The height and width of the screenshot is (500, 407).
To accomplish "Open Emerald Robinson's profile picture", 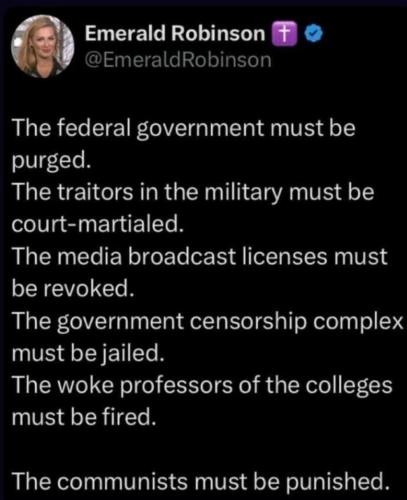I will click(43, 46).
